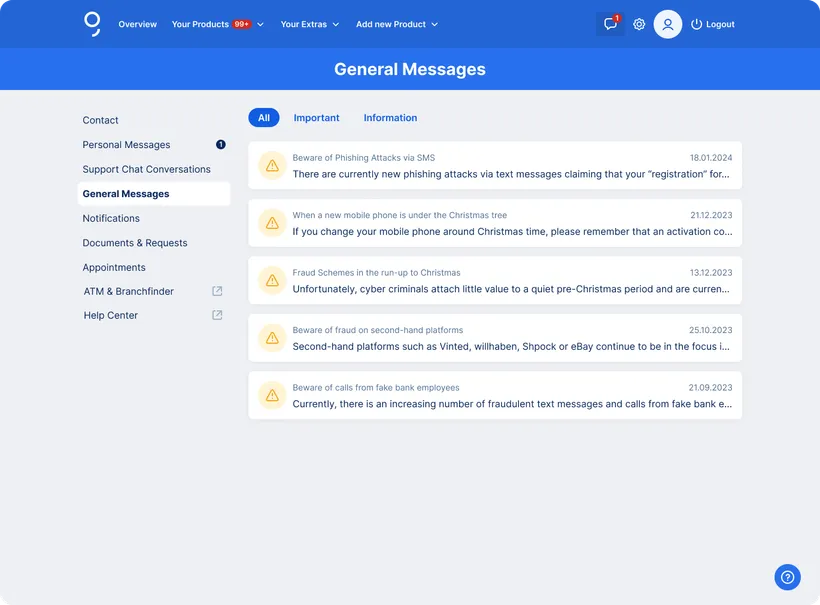Screen dimensions: 820x605
Task: Open the Add new Product menu label
Action: tap(391, 24)
